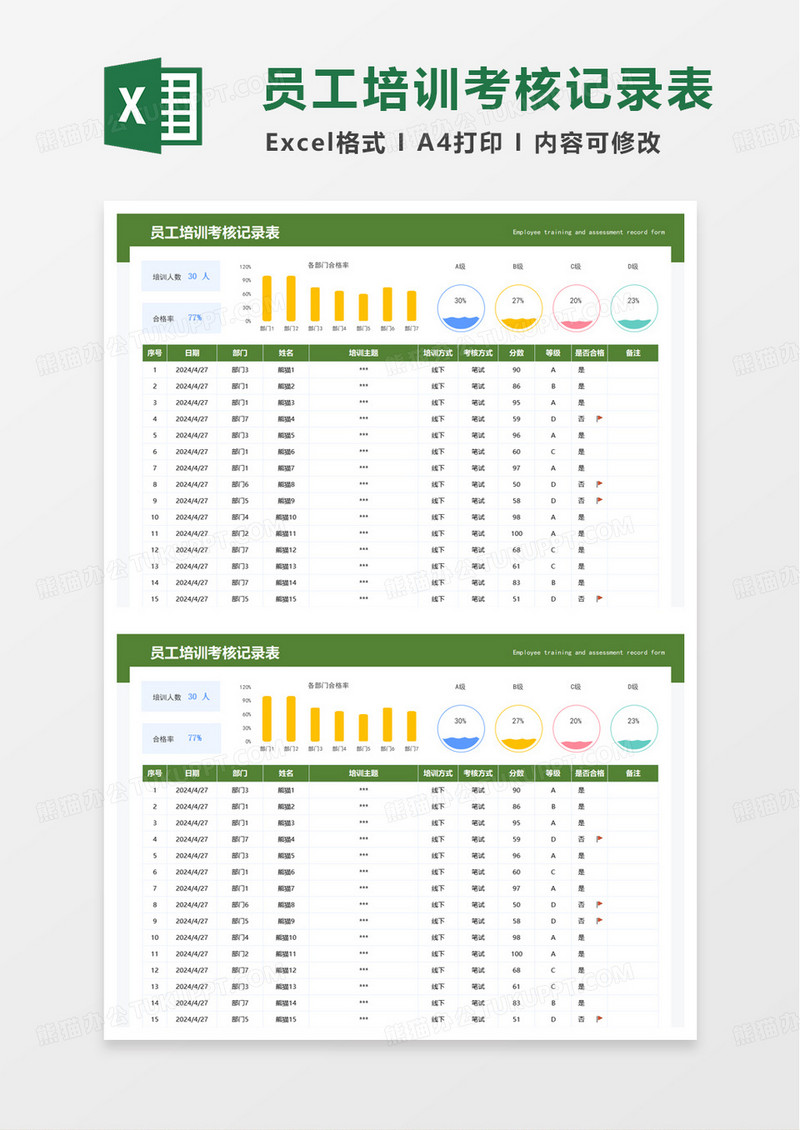This screenshot has width=800, height=1130.
Task: Click the red flag in lower sheet row 8
Action: 599,904
